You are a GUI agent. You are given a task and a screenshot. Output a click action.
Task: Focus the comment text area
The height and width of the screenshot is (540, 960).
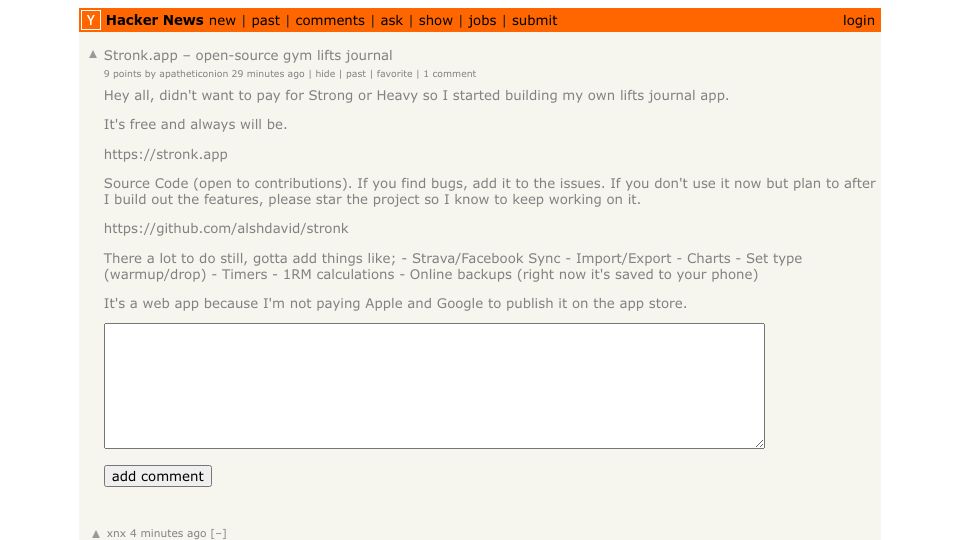point(434,386)
